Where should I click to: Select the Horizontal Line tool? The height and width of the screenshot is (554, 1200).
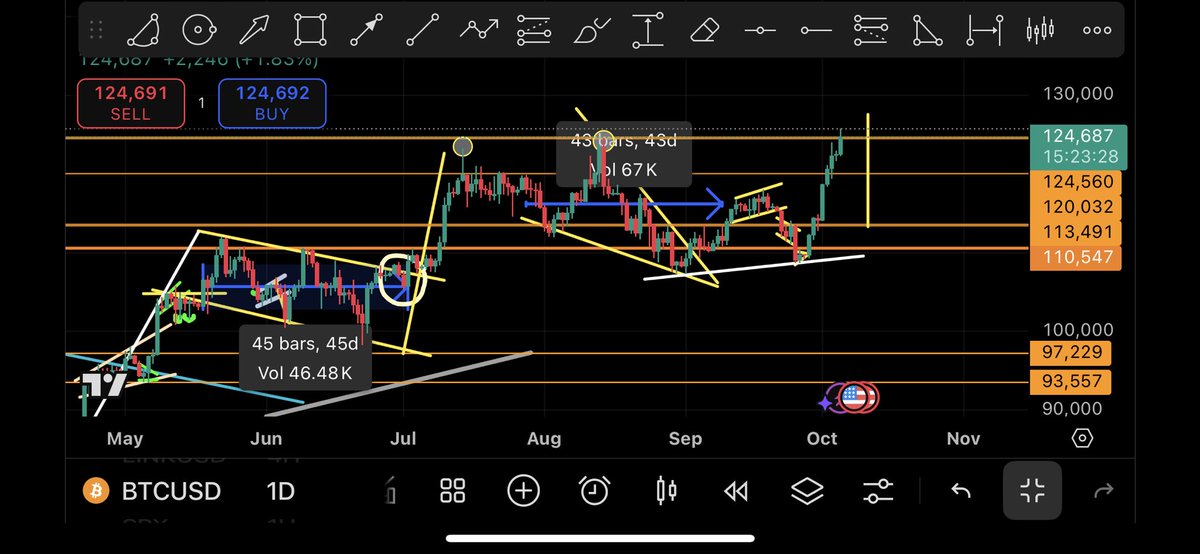760,30
